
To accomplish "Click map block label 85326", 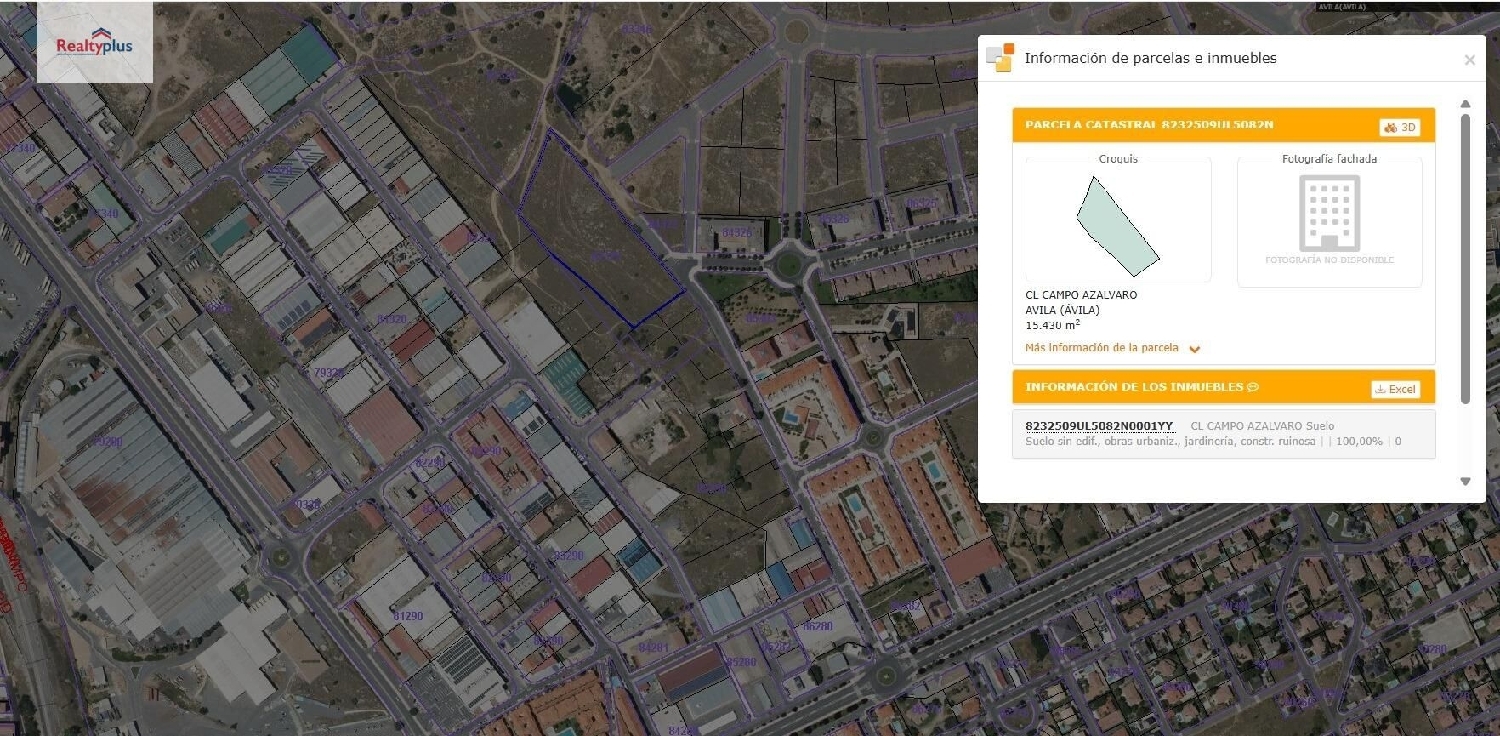I will (832, 219).
